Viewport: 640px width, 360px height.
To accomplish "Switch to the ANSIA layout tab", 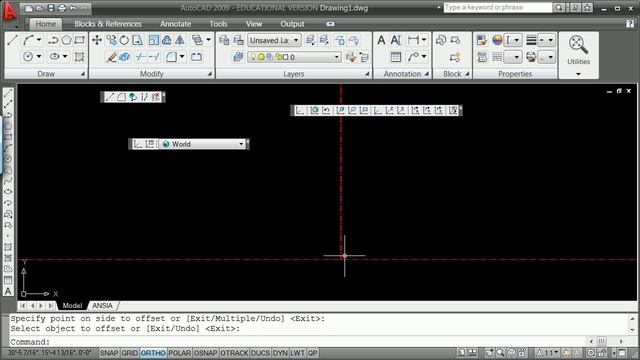I will [102, 305].
